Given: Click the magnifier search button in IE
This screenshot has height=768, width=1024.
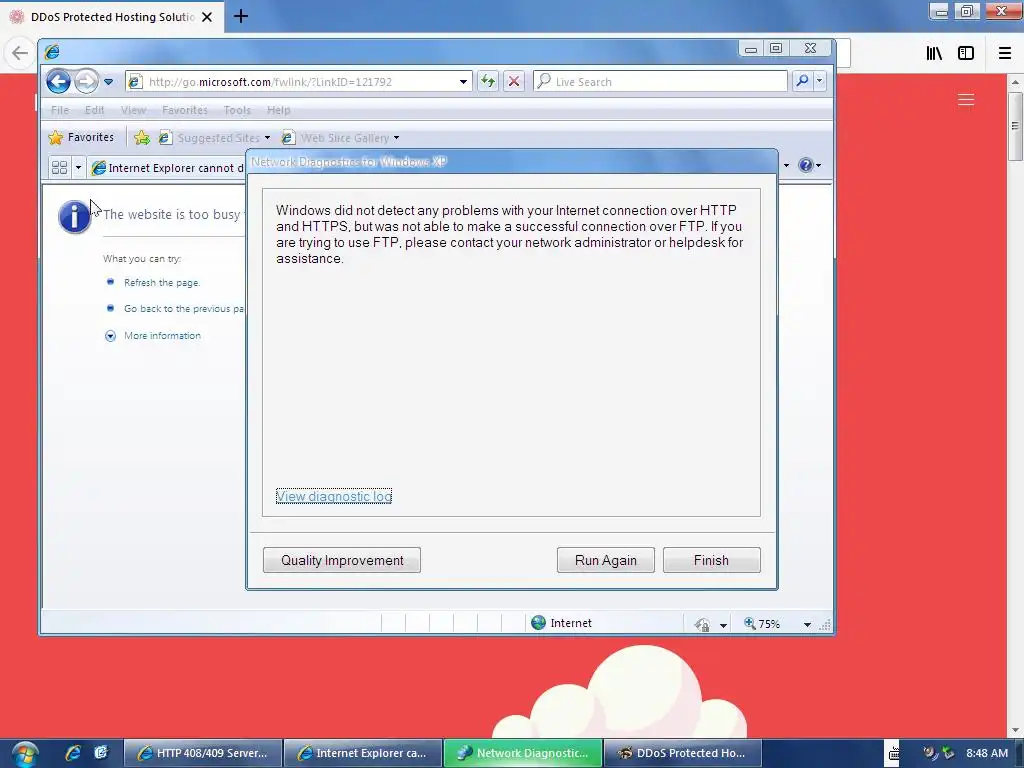Looking at the screenshot, I should [x=802, y=81].
